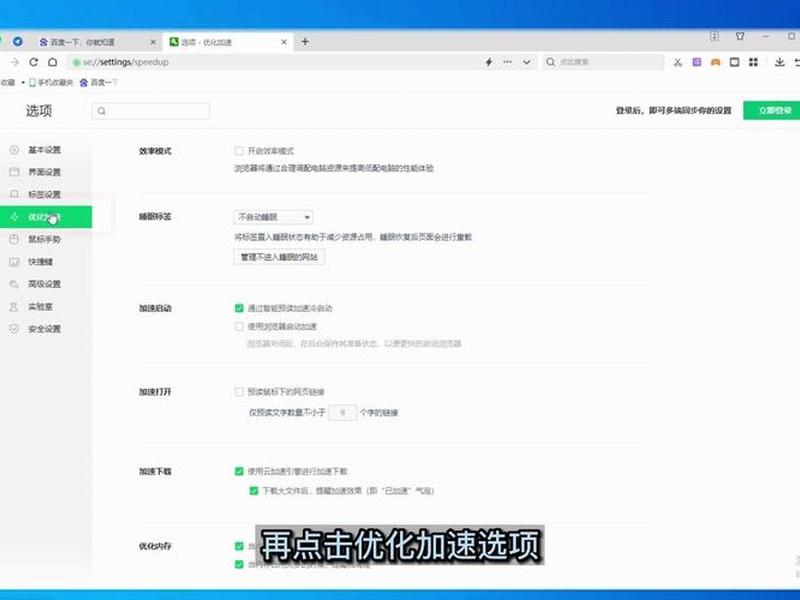Viewport: 800px width, 600px height.
Task: Click the forward navigation arrow
Action: pyautogui.click(x=15, y=62)
